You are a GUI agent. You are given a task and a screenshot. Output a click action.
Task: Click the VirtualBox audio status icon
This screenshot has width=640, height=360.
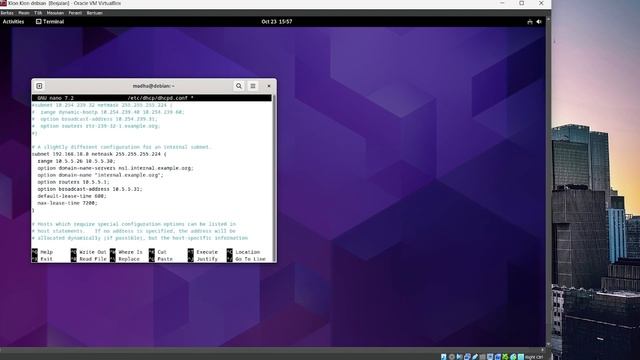coord(460,357)
